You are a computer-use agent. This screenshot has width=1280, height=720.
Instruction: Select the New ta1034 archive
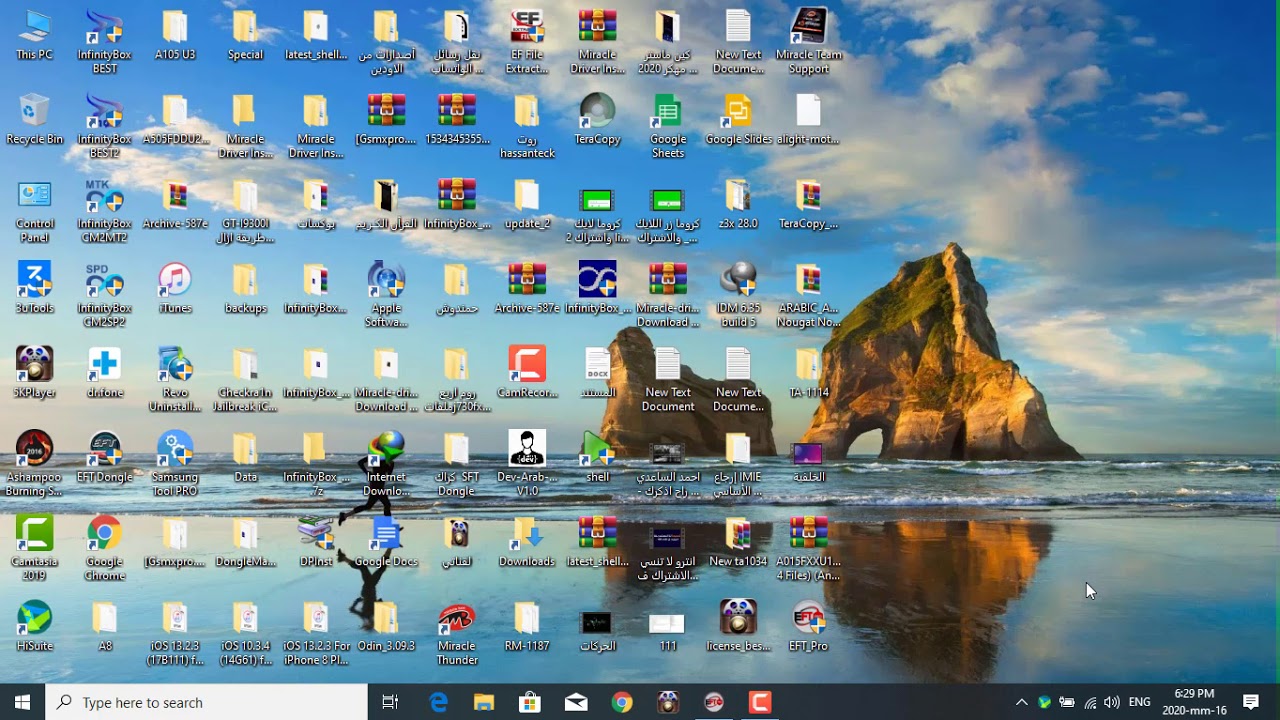pos(738,541)
